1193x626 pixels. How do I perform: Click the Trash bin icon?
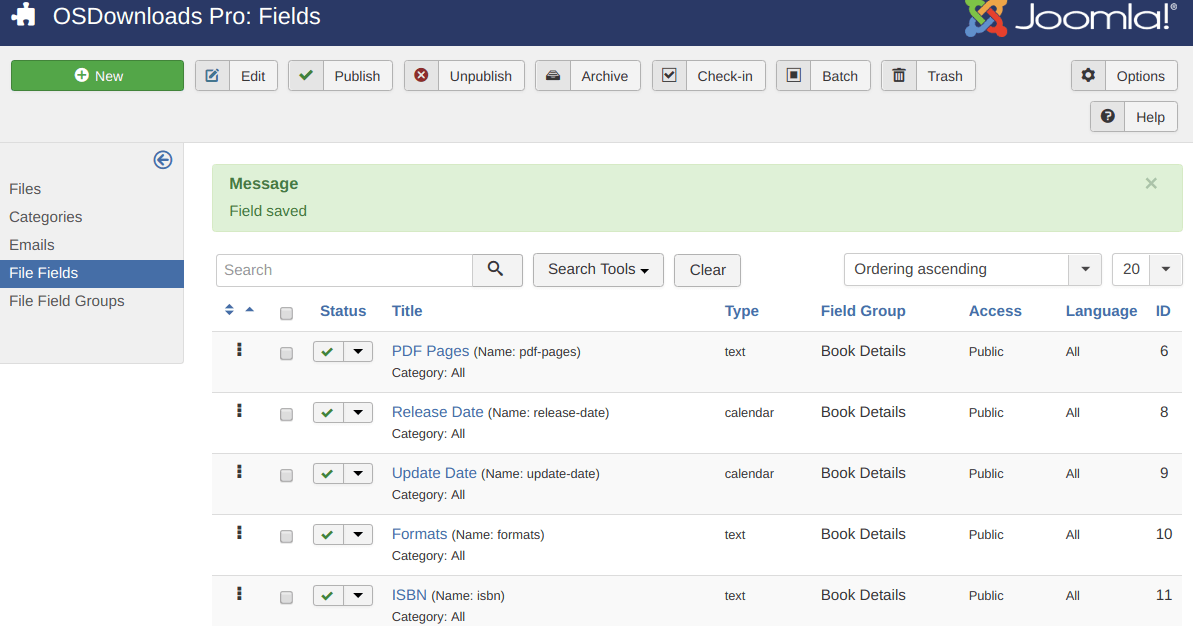899,75
